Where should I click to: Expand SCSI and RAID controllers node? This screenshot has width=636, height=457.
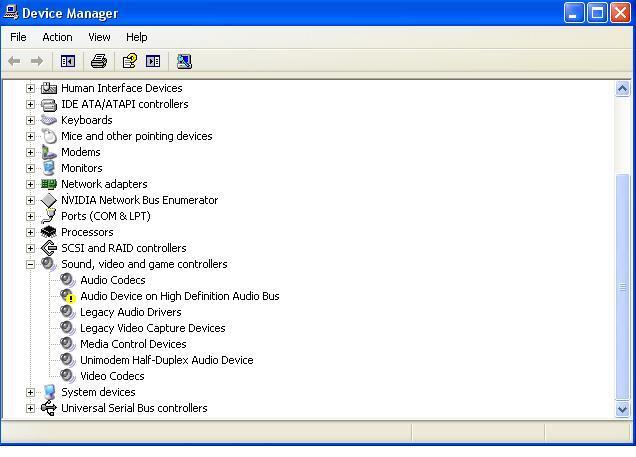[30, 248]
